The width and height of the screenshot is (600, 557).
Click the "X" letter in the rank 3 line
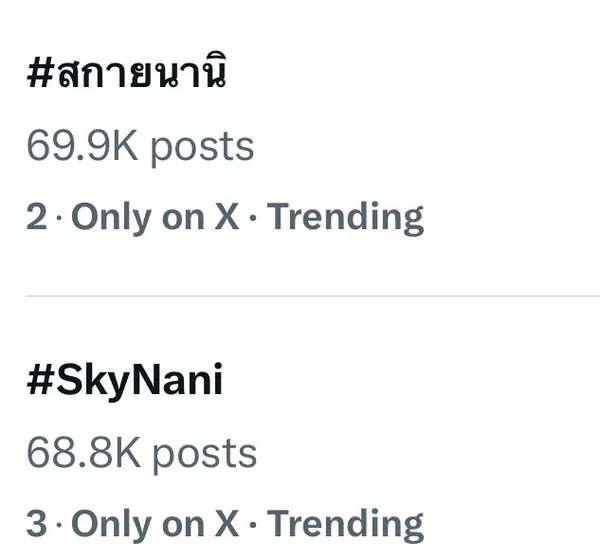coord(228,523)
